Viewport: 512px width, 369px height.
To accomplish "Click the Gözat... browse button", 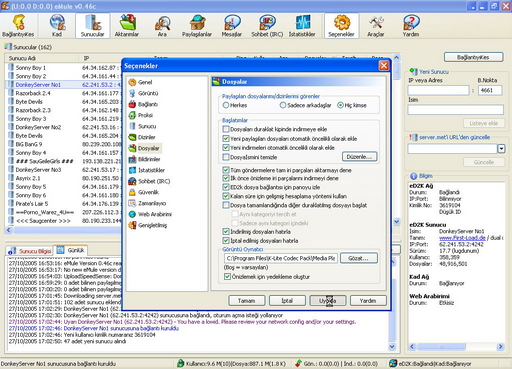I will 359,258.
